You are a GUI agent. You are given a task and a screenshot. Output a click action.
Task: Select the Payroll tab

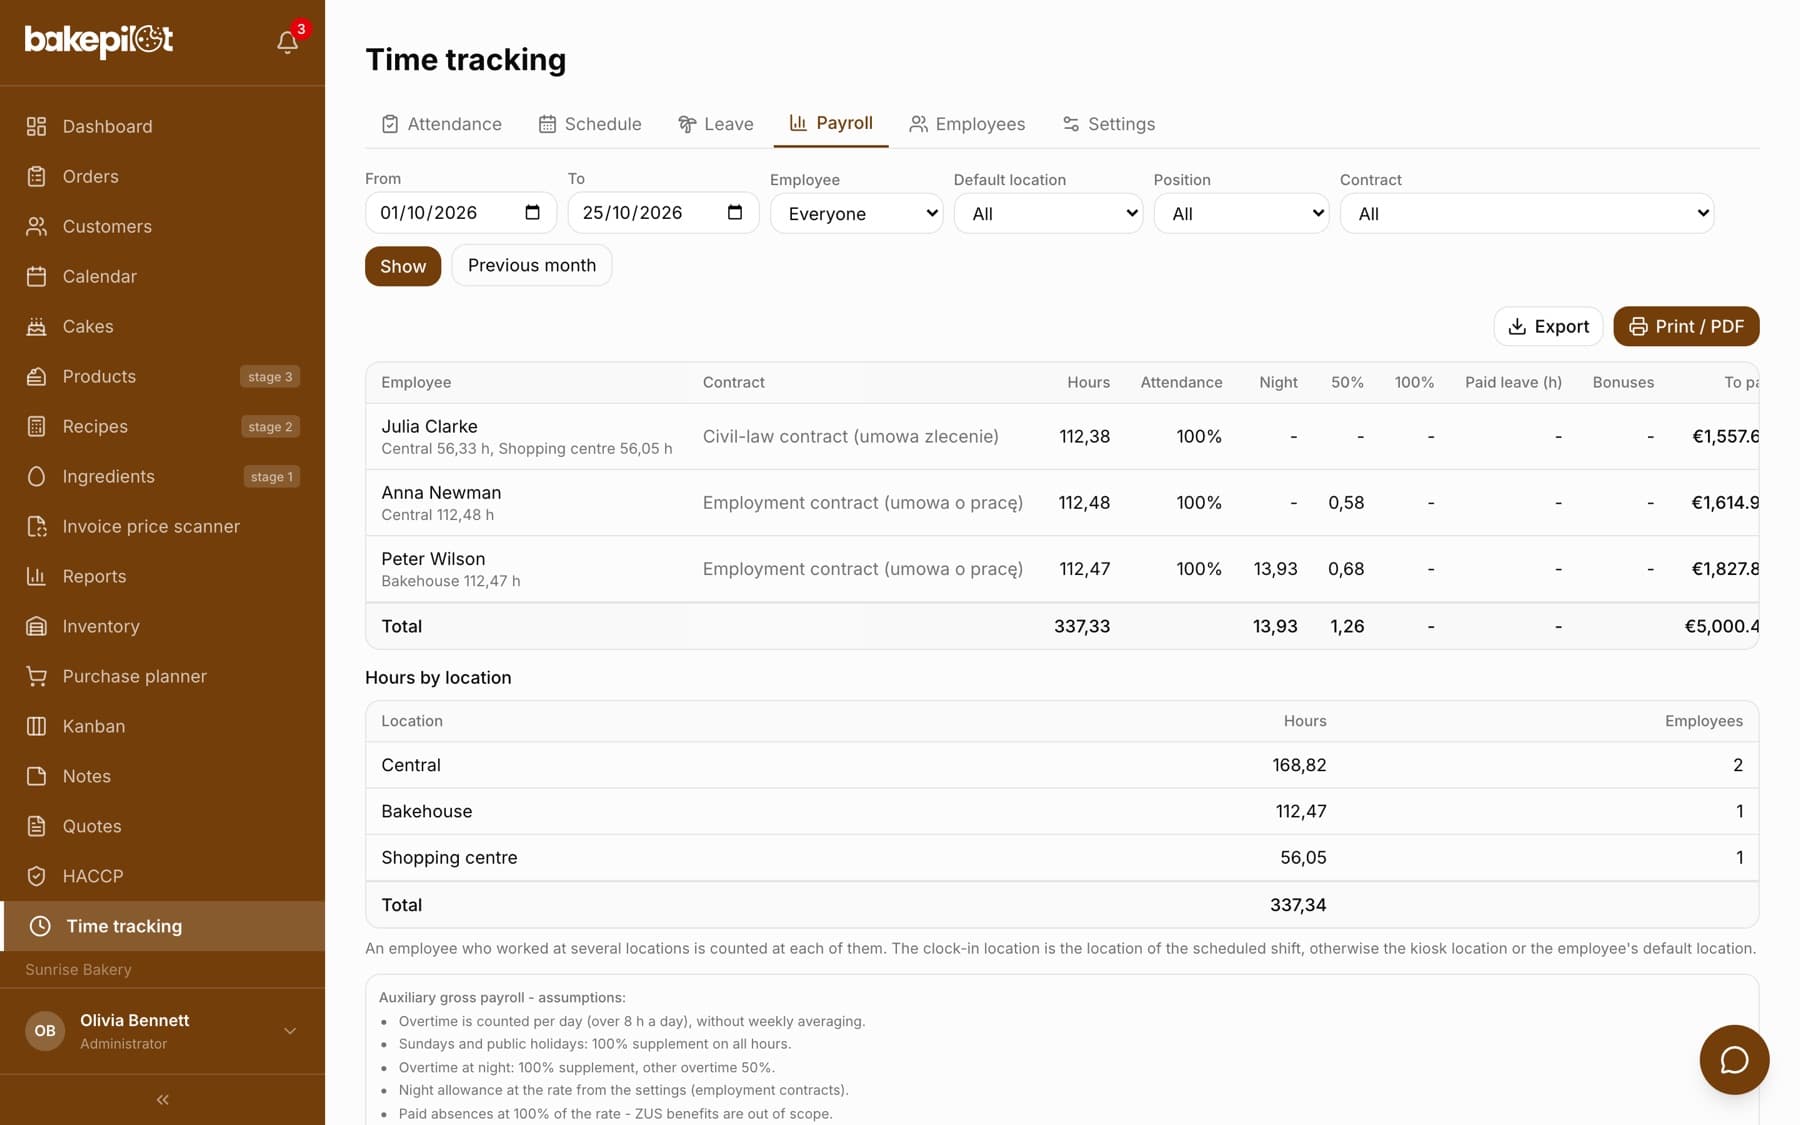coord(831,123)
